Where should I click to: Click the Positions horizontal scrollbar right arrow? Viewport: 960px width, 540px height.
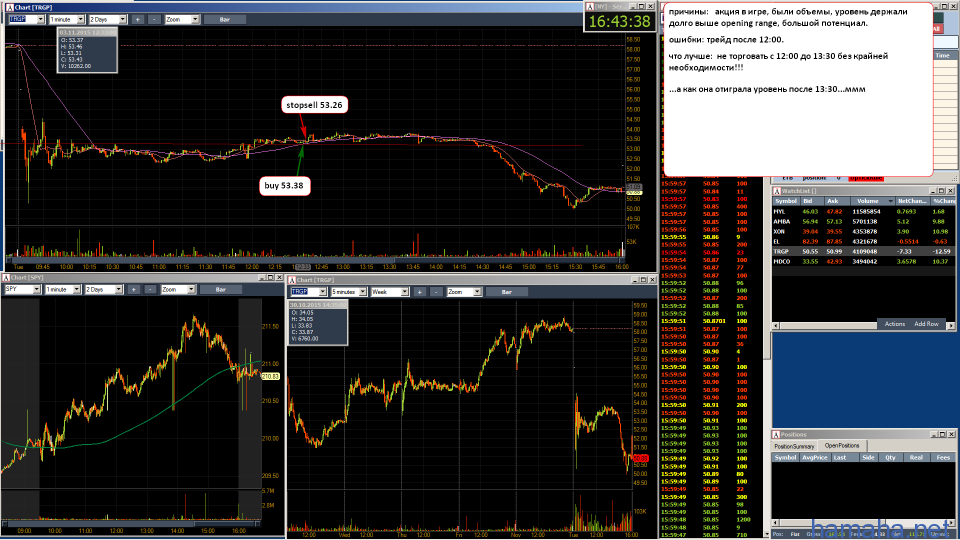951,523
